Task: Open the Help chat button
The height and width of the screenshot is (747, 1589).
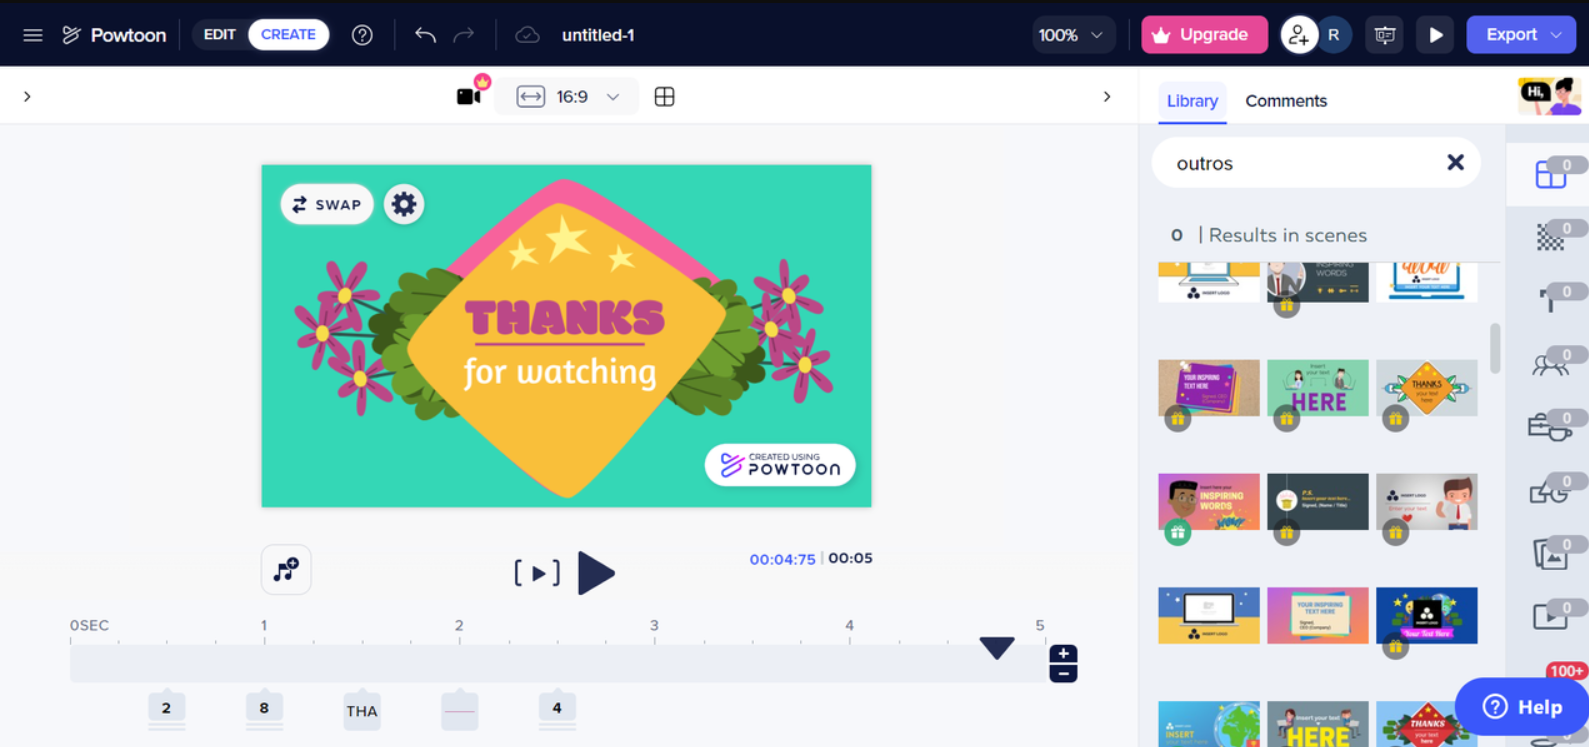Action: (x=1521, y=707)
